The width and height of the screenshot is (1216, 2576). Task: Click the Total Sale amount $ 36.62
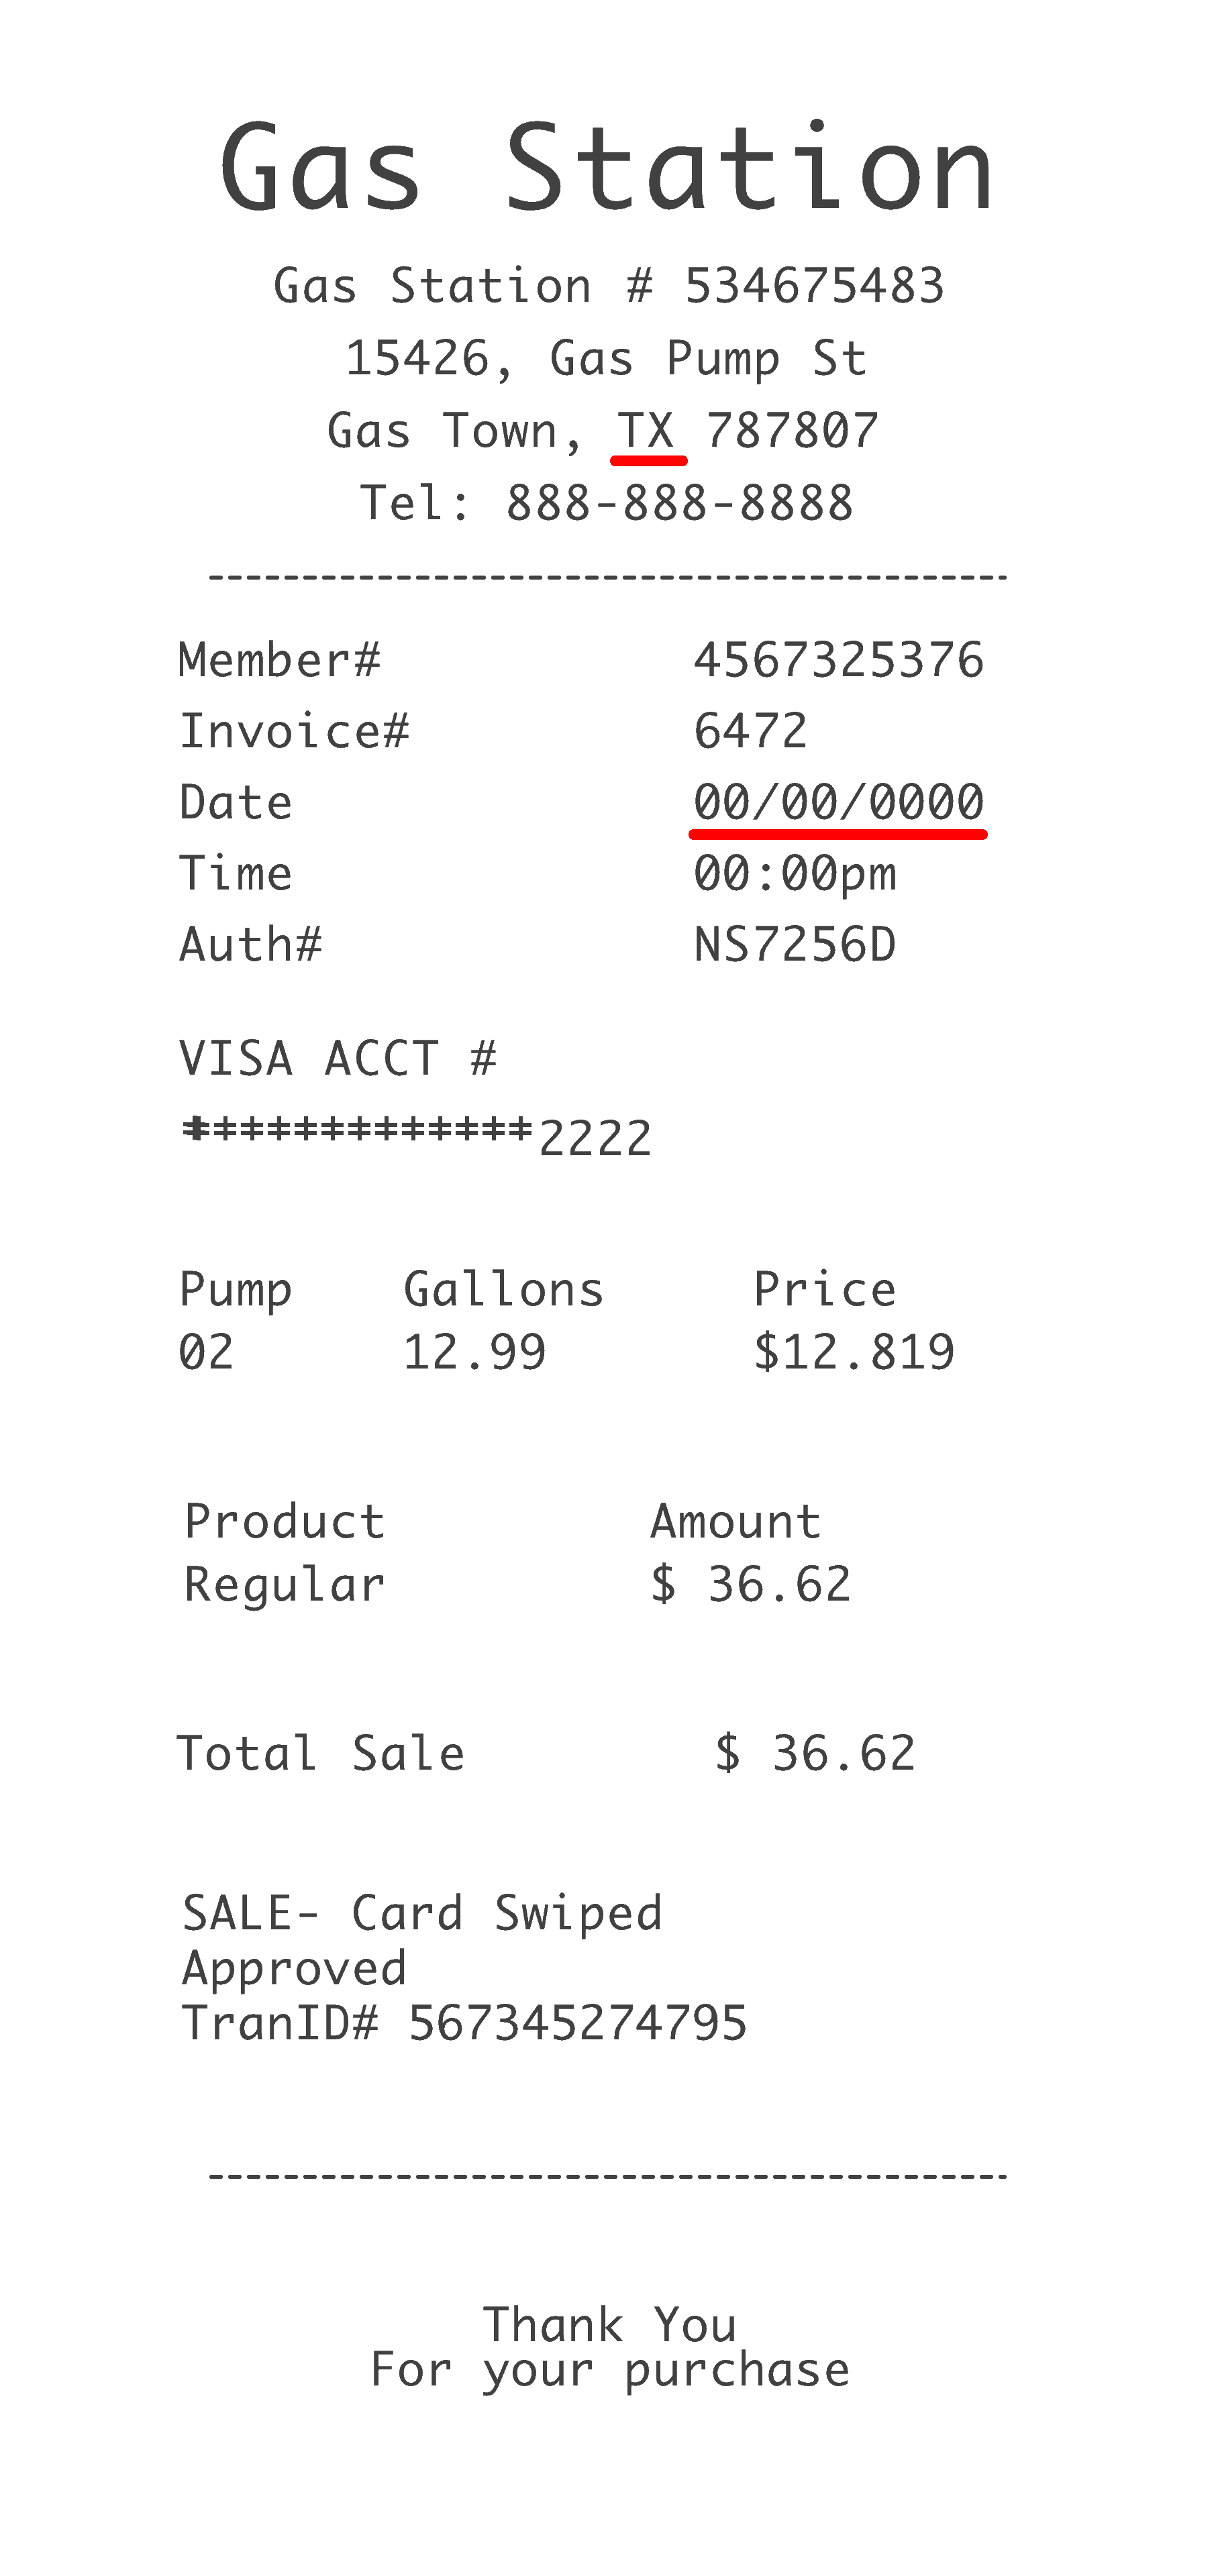(815, 1754)
